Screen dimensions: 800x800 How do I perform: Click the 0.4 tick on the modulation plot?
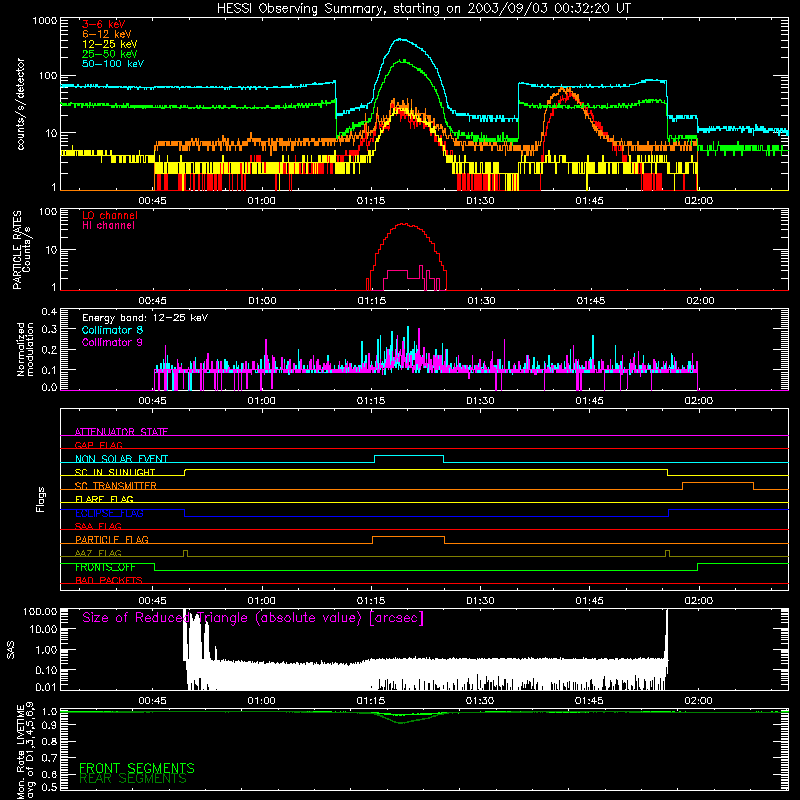pos(49,311)
